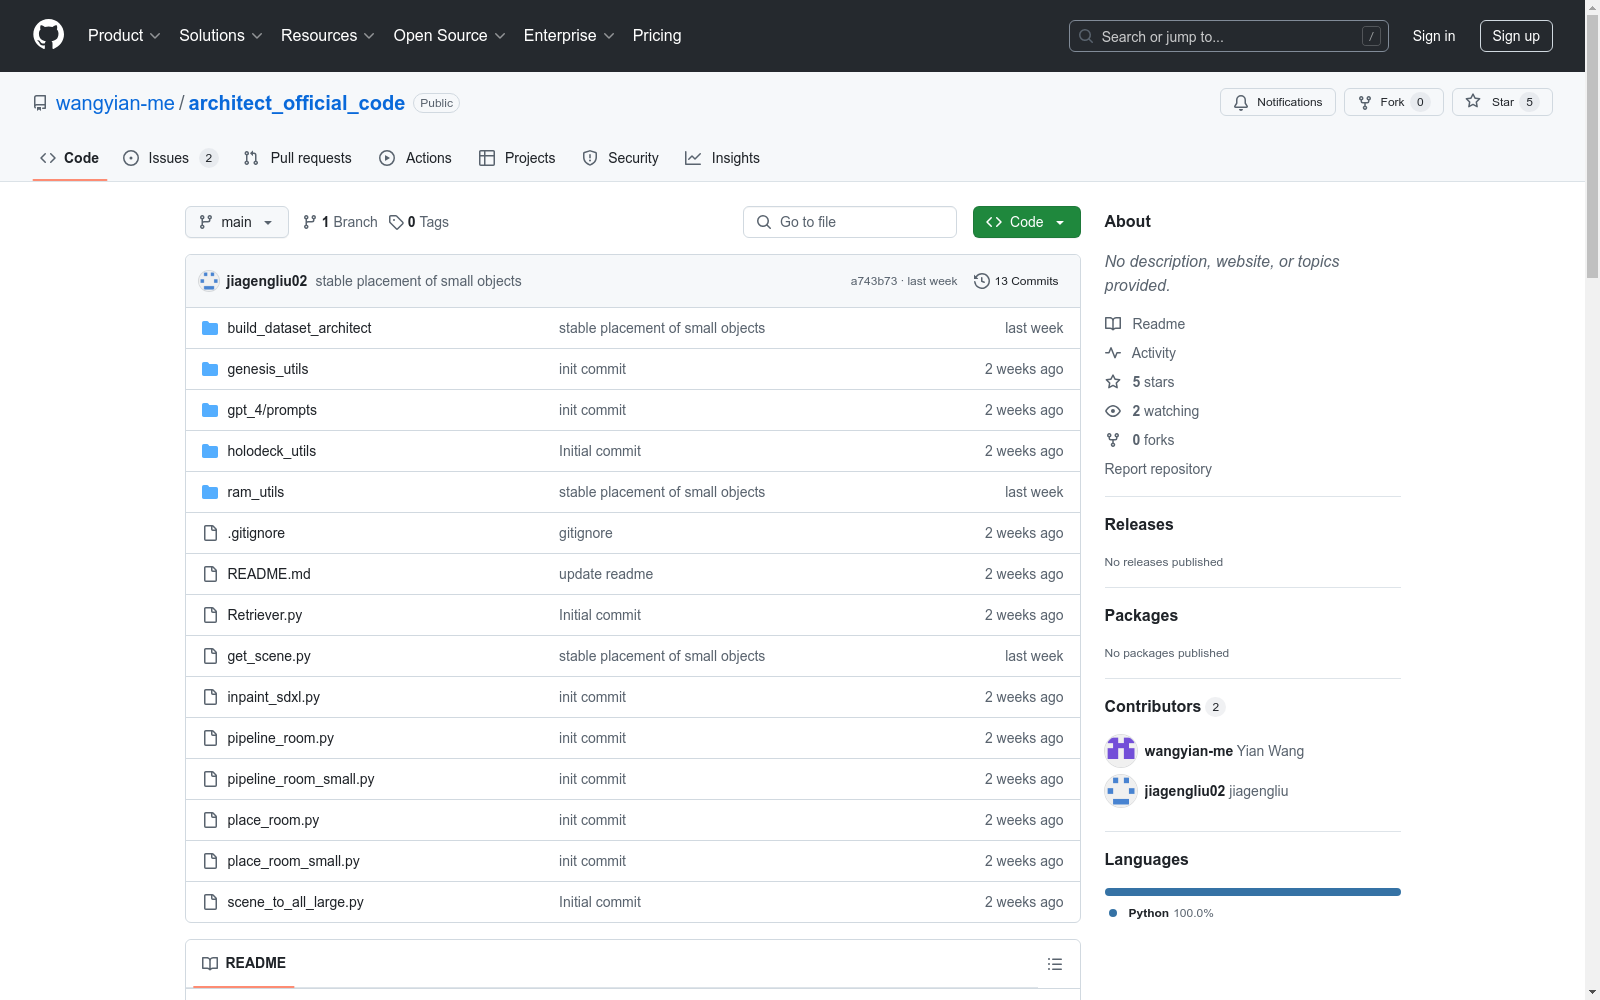
Task: Click the file icon beside Retriever.py
Action: [210, 615]
